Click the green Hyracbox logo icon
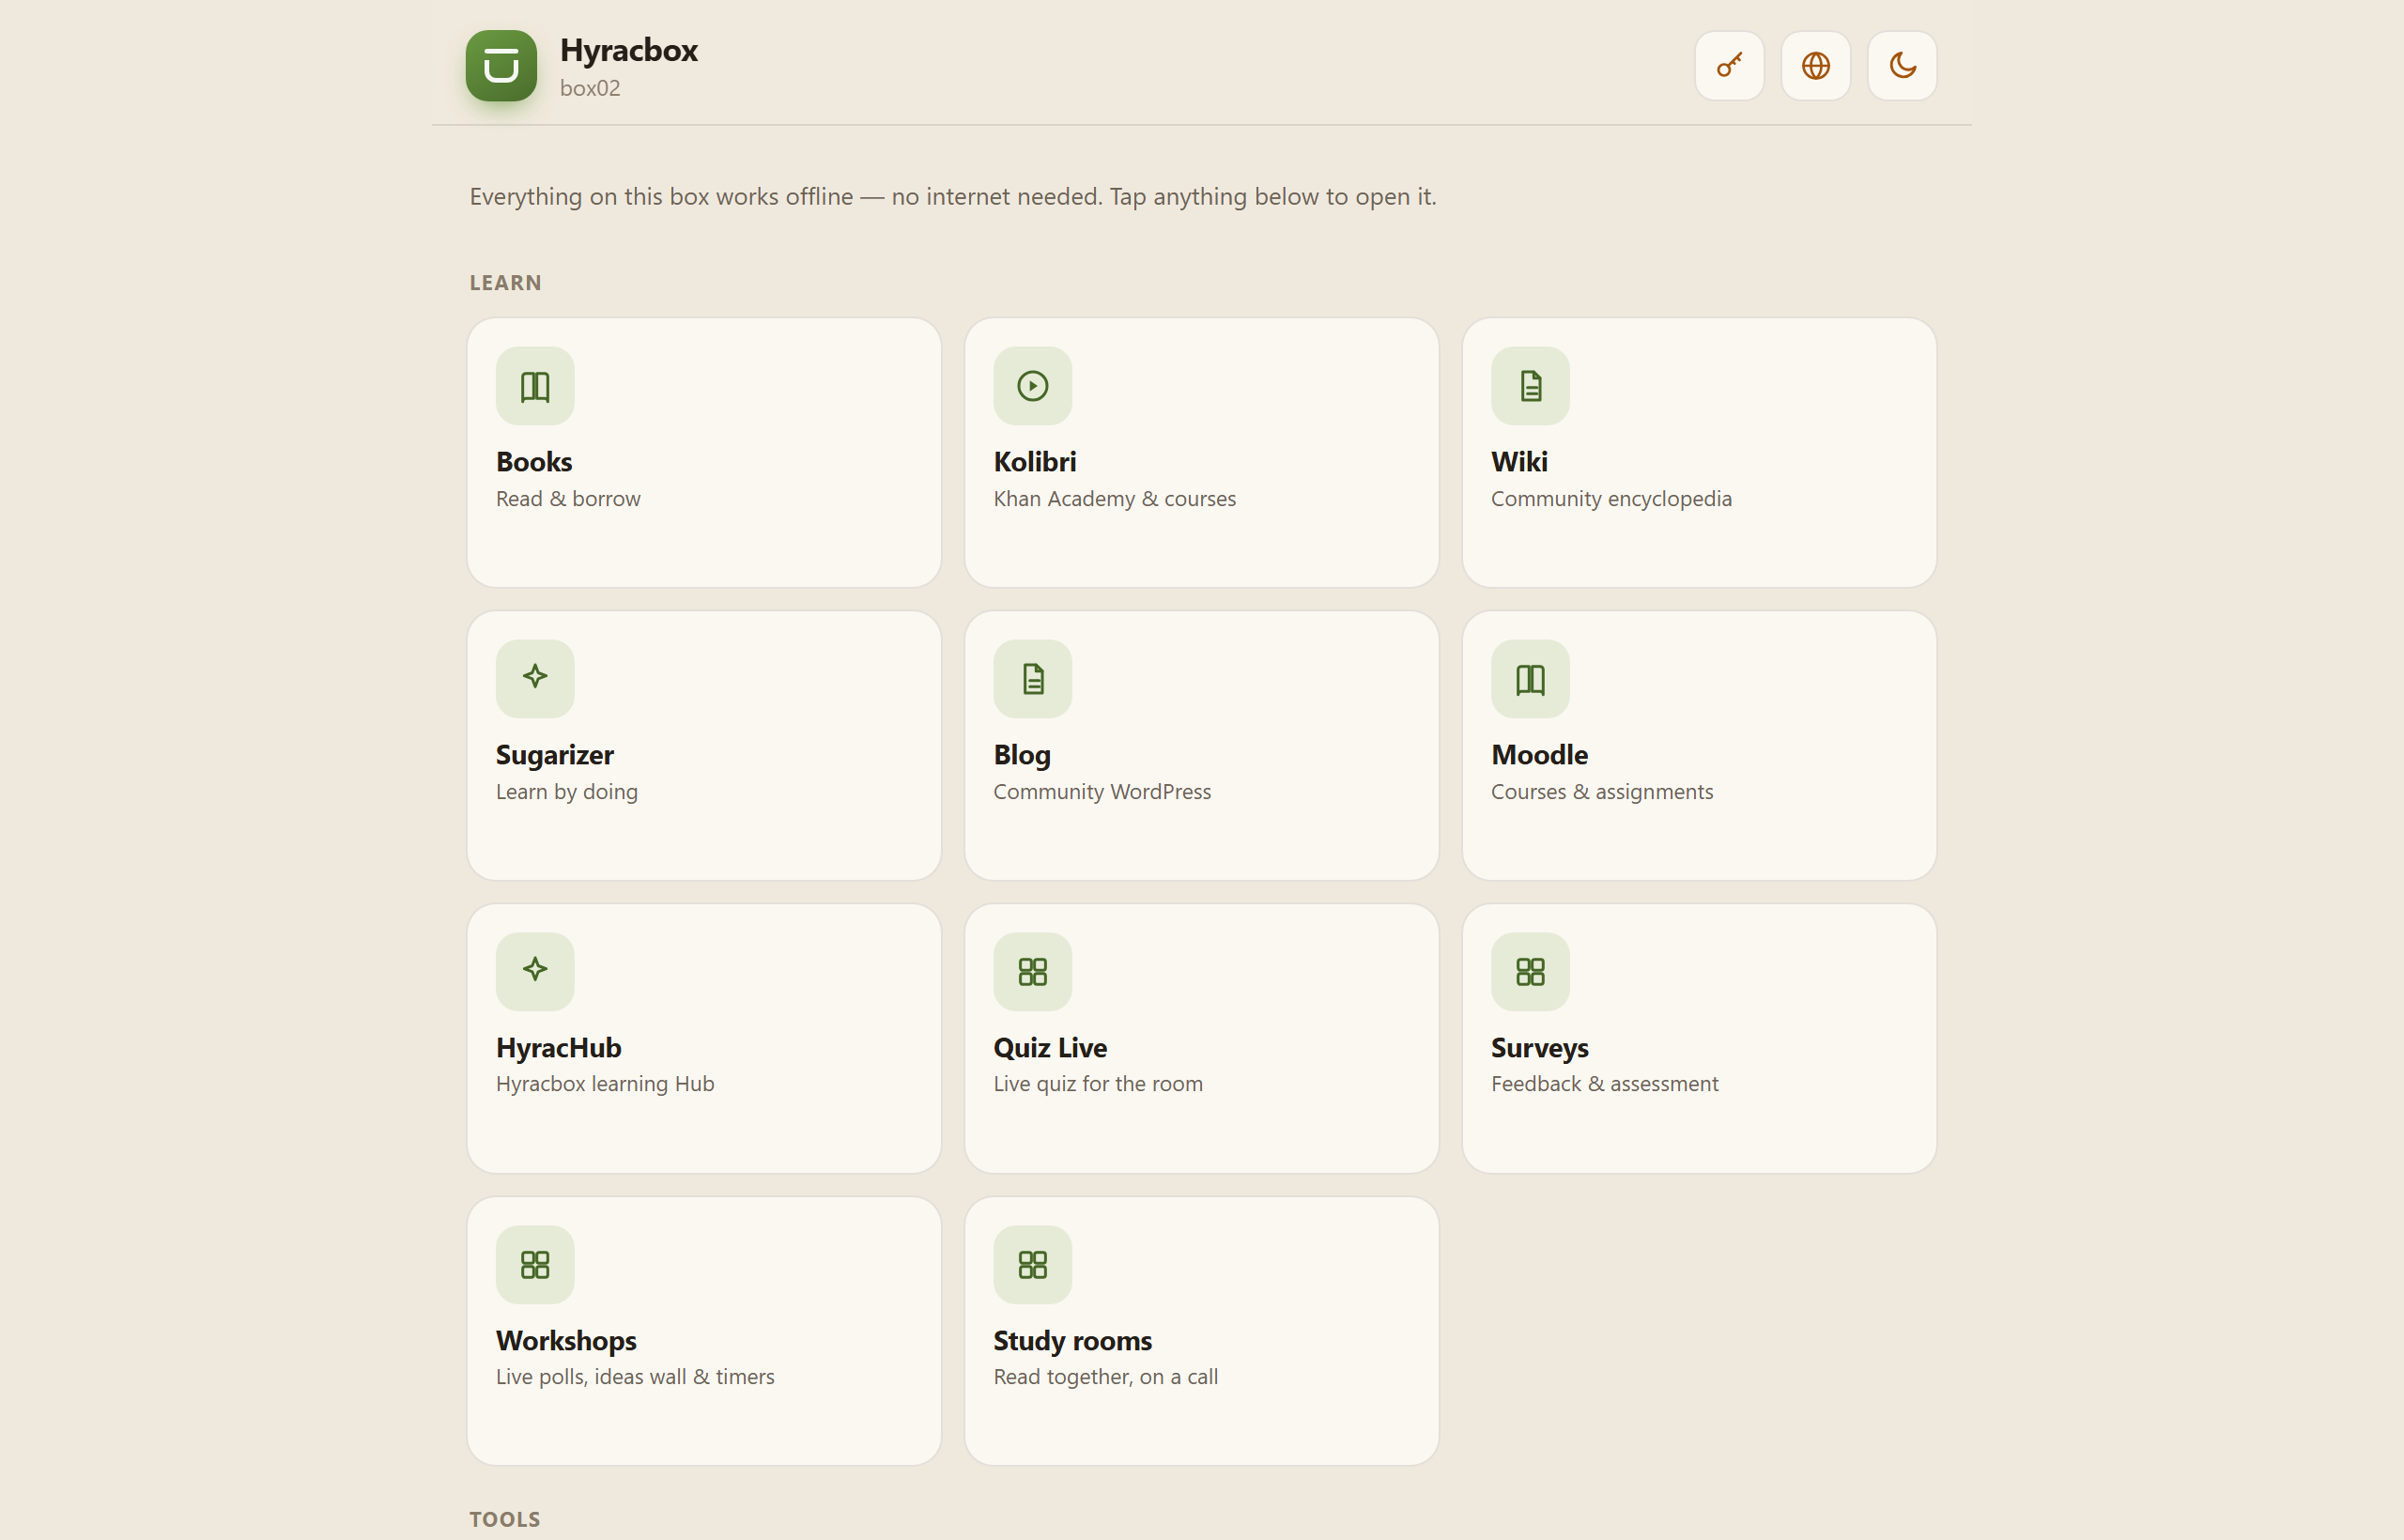 tap(501, 66)
